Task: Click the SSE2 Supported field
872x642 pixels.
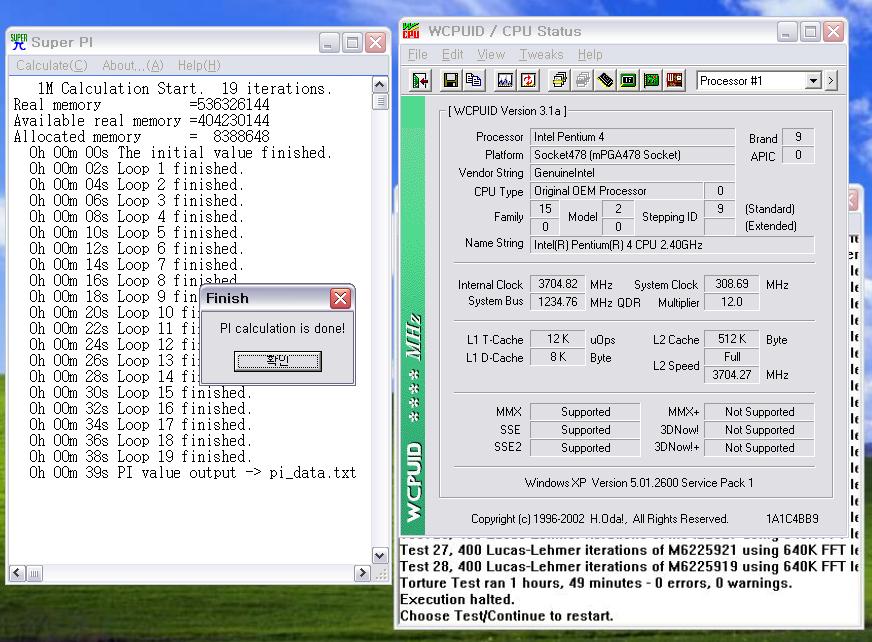Action: pos(585,448)
